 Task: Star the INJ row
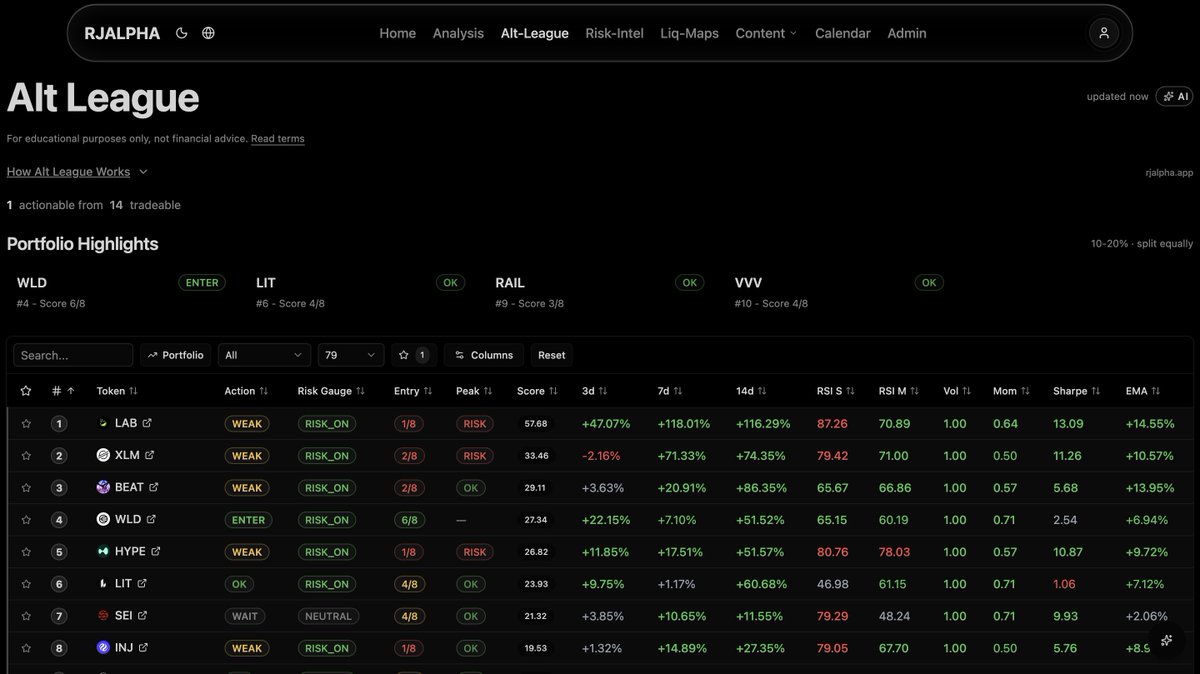tap(26, 648)
